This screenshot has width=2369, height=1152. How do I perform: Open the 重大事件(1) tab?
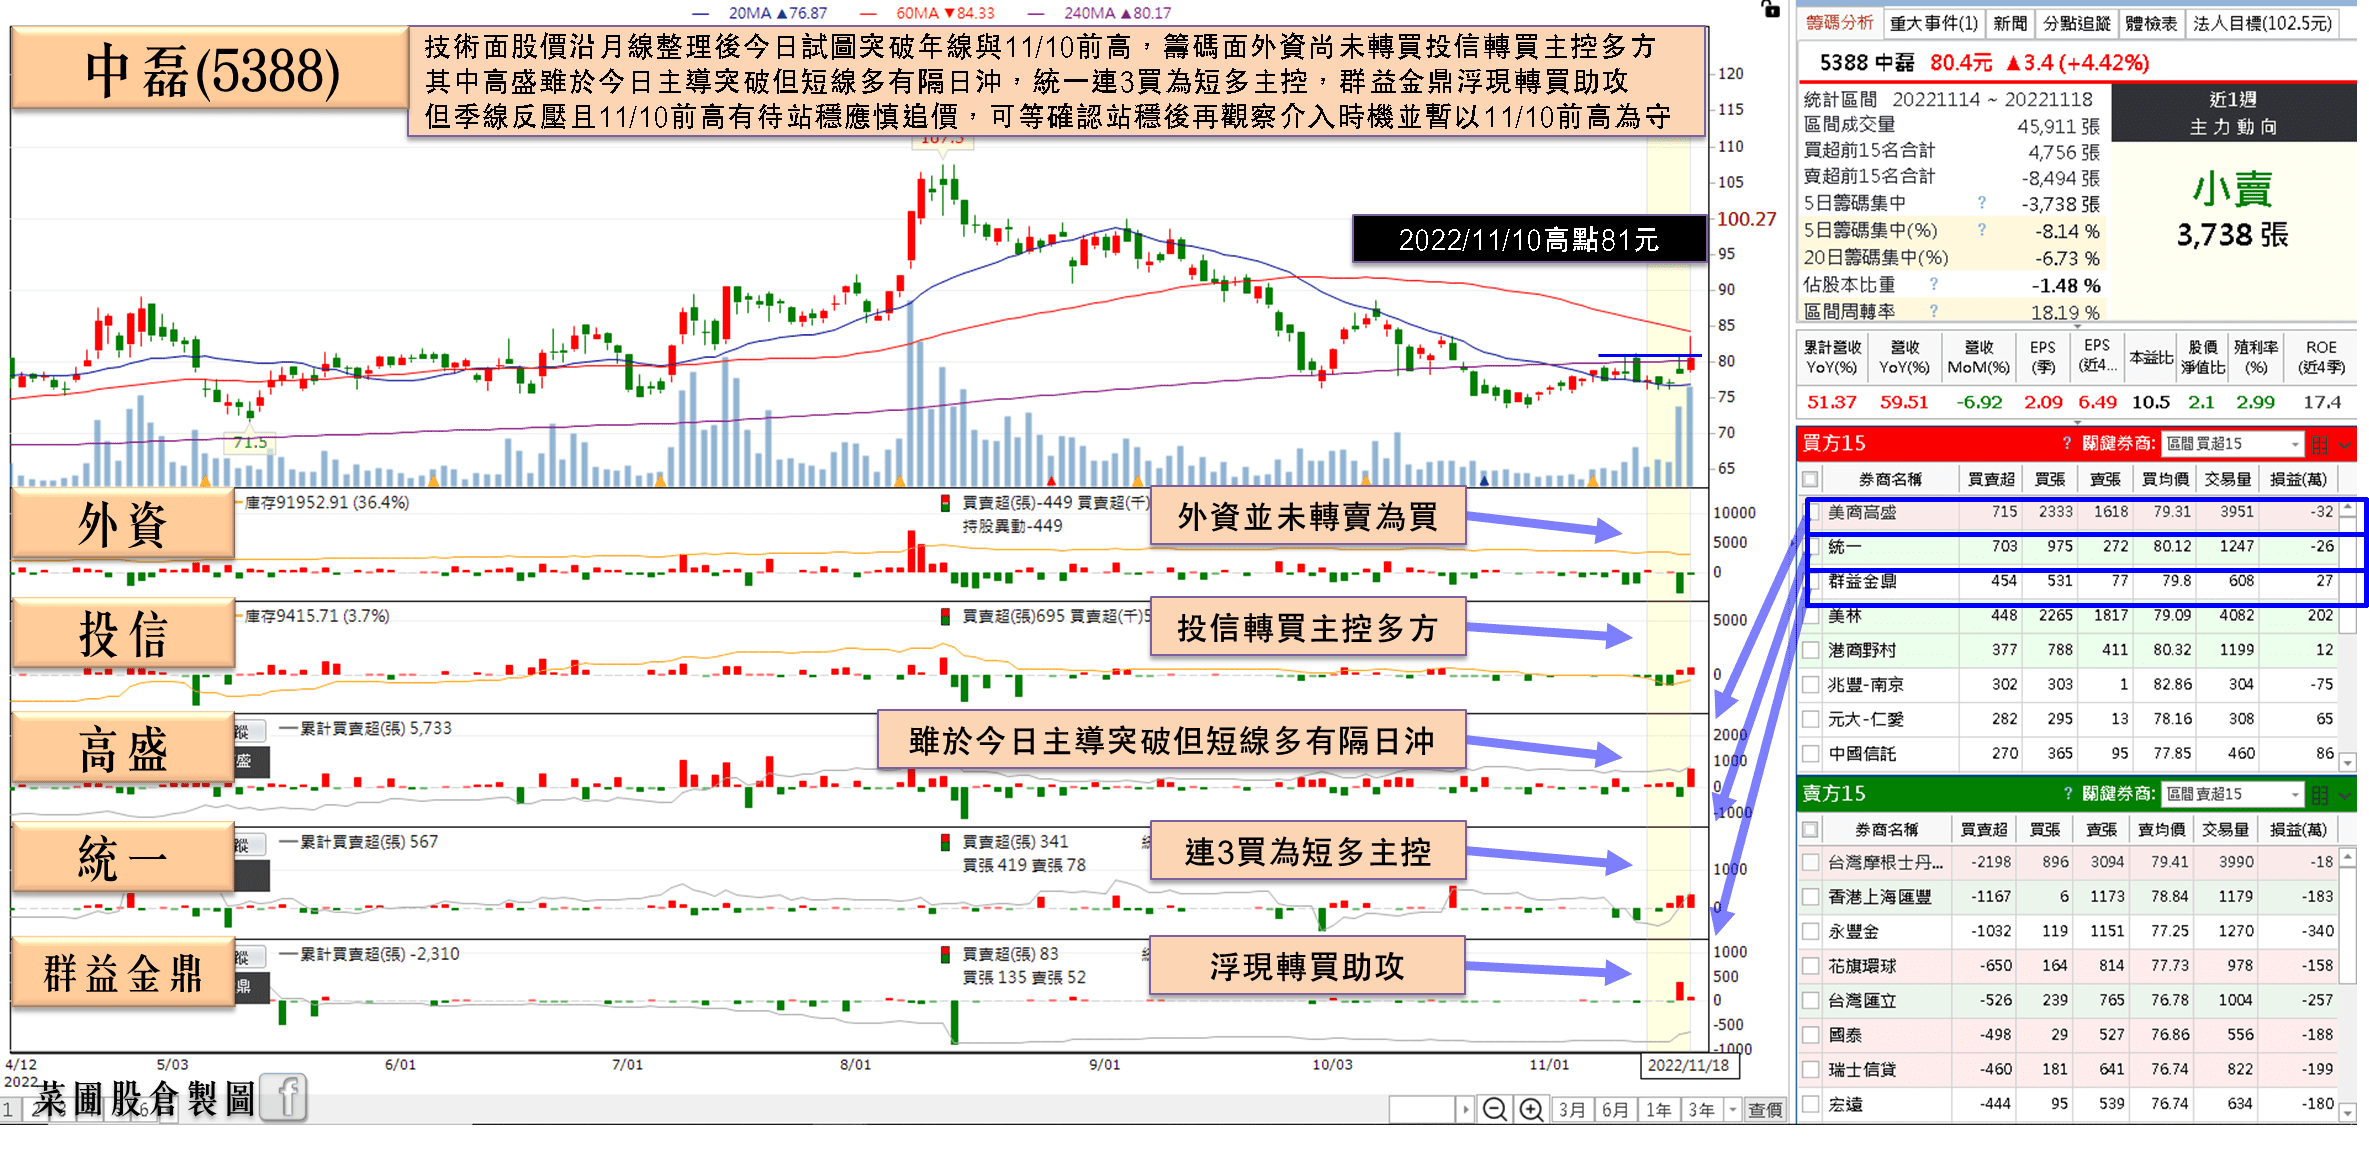point(1933,23)
